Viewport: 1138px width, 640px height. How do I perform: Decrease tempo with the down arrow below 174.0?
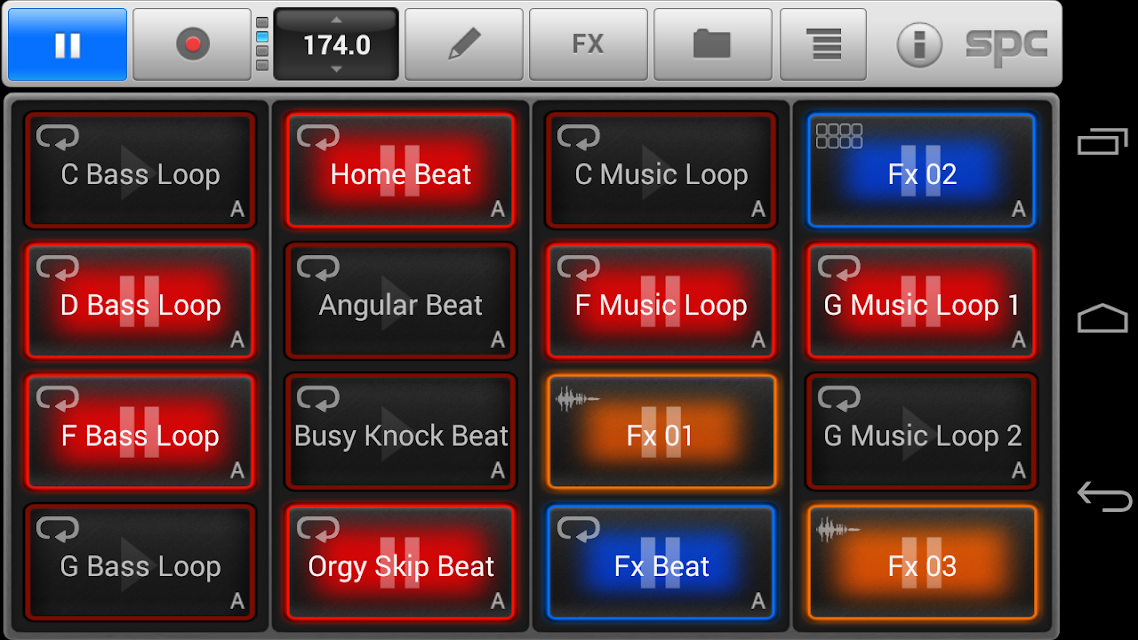[x=336, y=70]
